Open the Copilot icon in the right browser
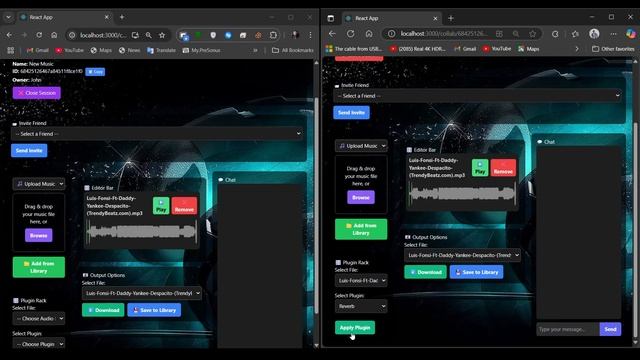 point(631,33)
